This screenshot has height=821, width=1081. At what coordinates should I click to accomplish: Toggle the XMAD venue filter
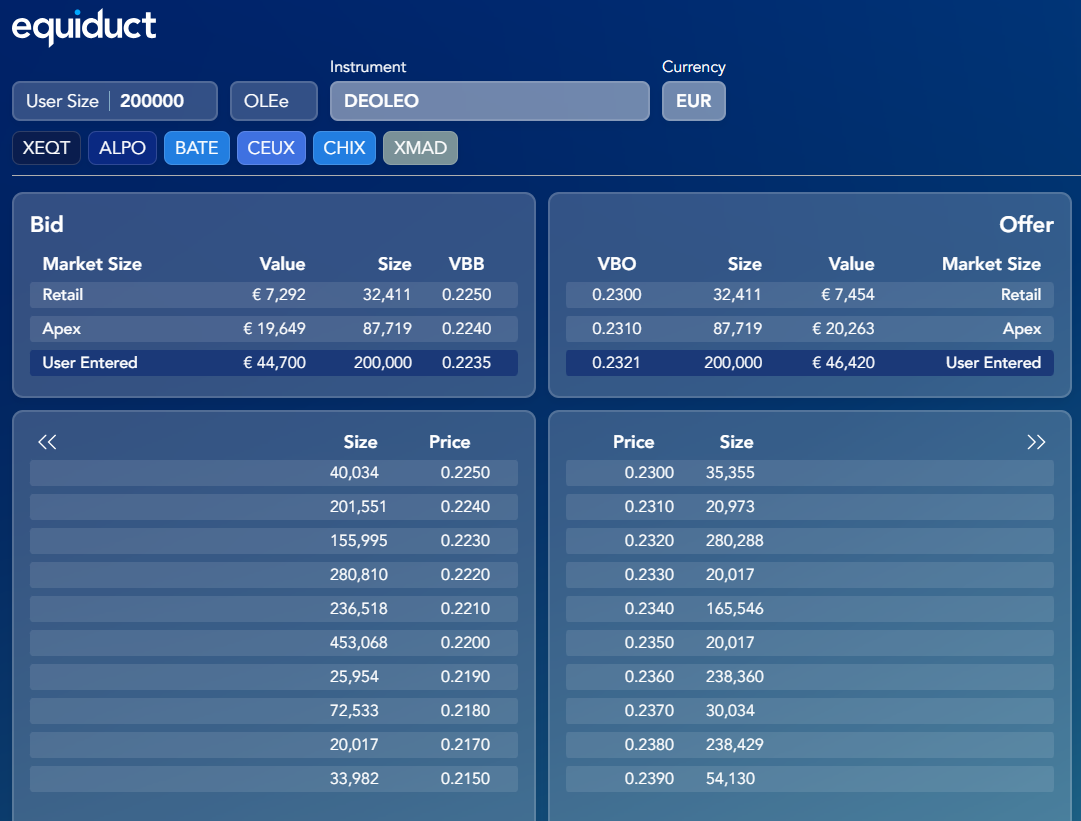[x=420, y=148]
